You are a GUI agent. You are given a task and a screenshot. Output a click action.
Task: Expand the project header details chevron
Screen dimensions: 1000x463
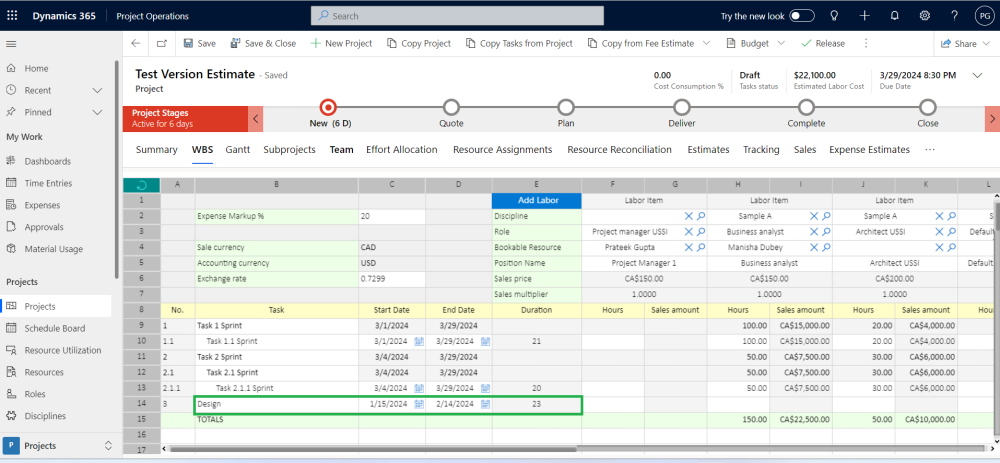[x=977, y=75]
